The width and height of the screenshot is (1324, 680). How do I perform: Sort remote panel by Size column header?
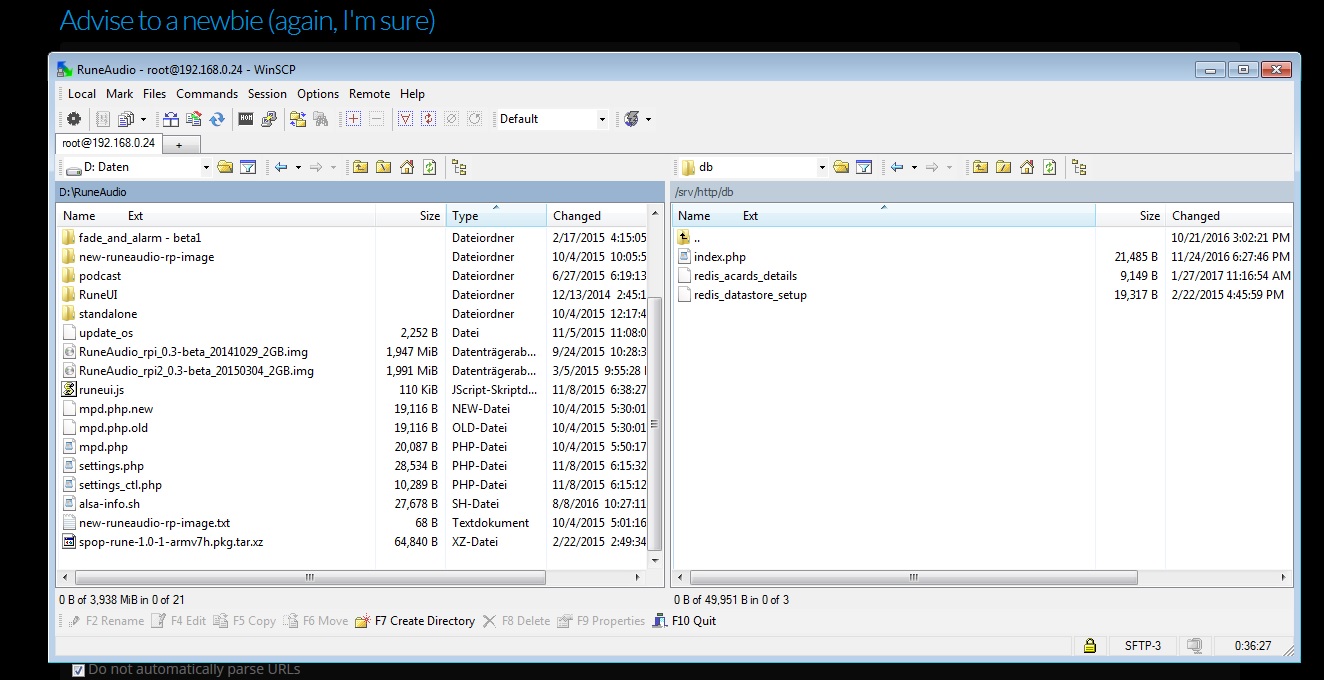(1130, 215)
